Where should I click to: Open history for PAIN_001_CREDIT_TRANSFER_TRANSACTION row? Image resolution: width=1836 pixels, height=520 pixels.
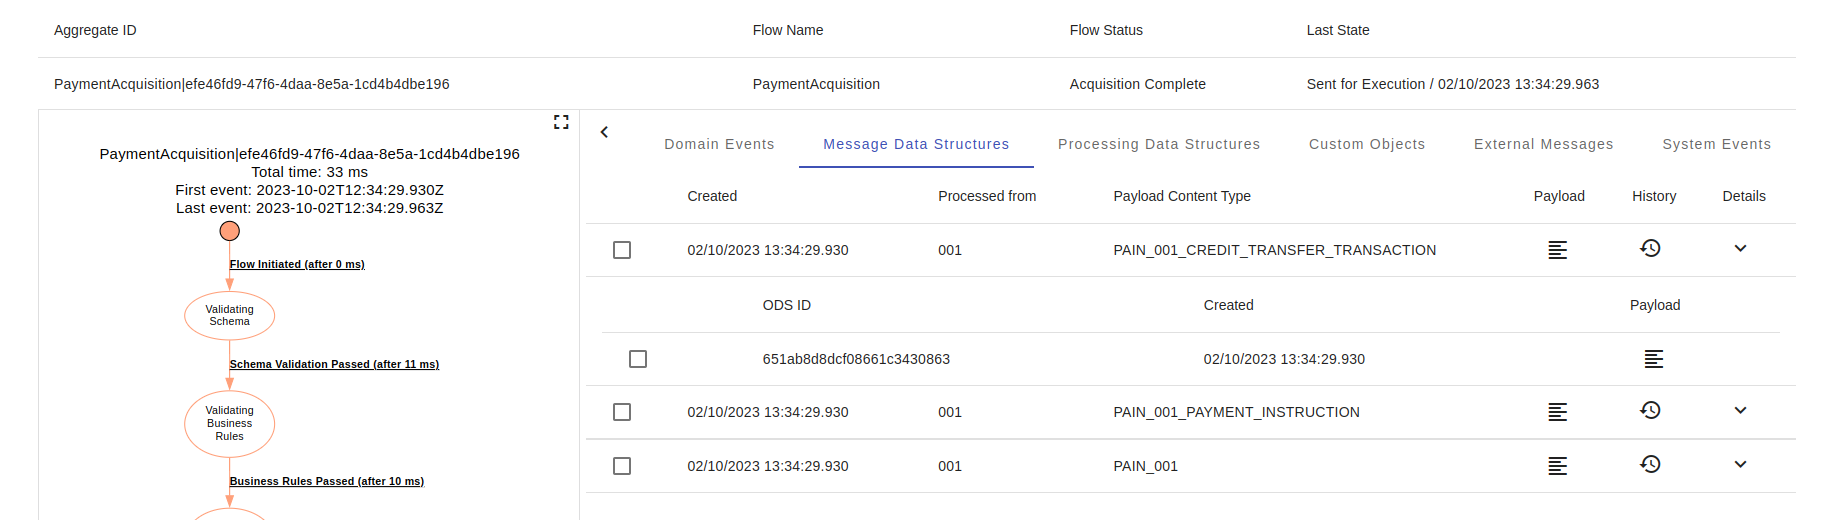[x=1650, y=248]
